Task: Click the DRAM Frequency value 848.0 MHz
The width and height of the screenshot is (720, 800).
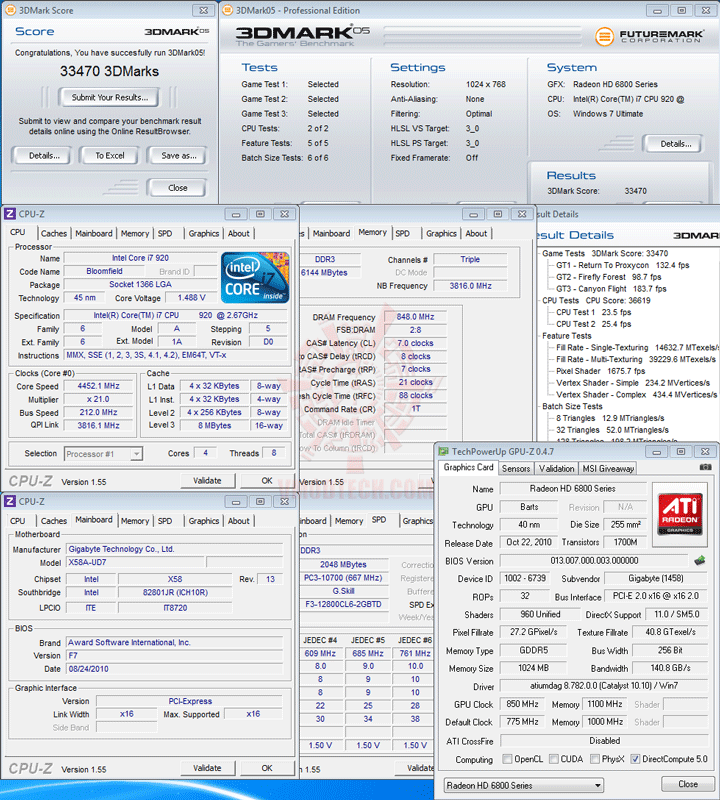Action: click(x=415, y=317)
